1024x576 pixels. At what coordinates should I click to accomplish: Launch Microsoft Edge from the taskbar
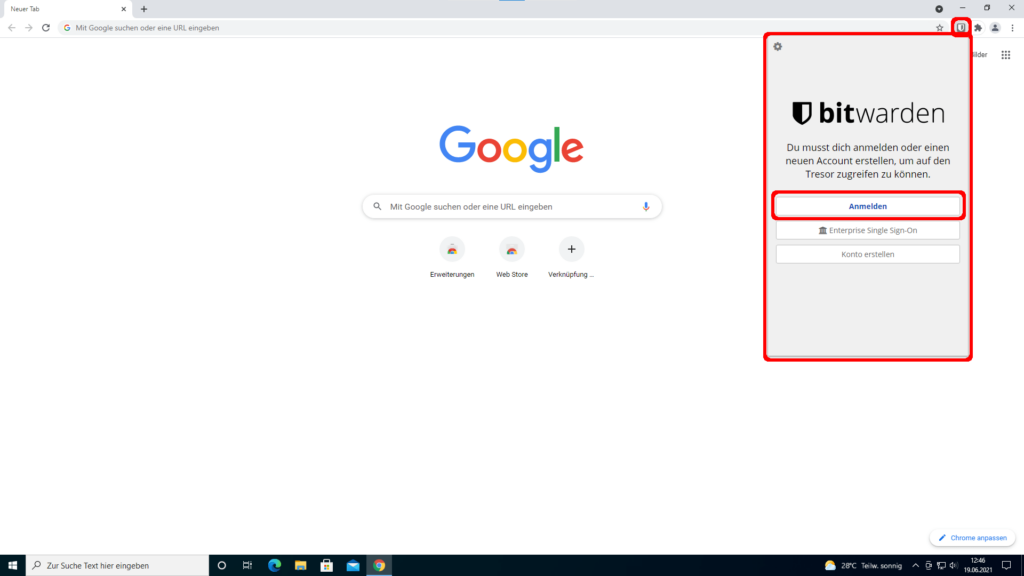point(274,566)
